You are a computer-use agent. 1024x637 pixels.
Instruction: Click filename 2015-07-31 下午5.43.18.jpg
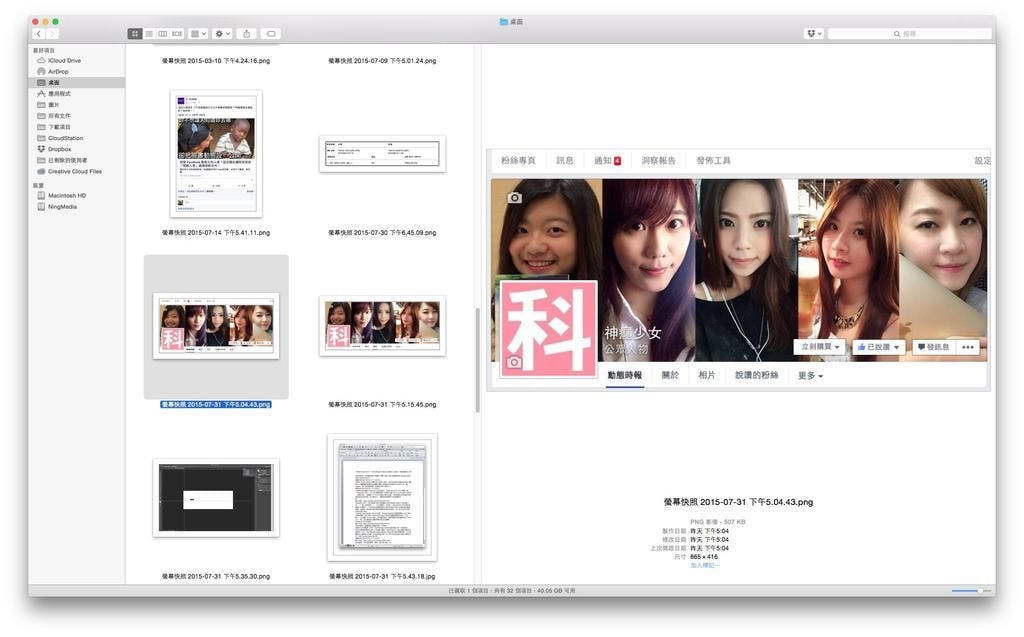pos(382,576)
